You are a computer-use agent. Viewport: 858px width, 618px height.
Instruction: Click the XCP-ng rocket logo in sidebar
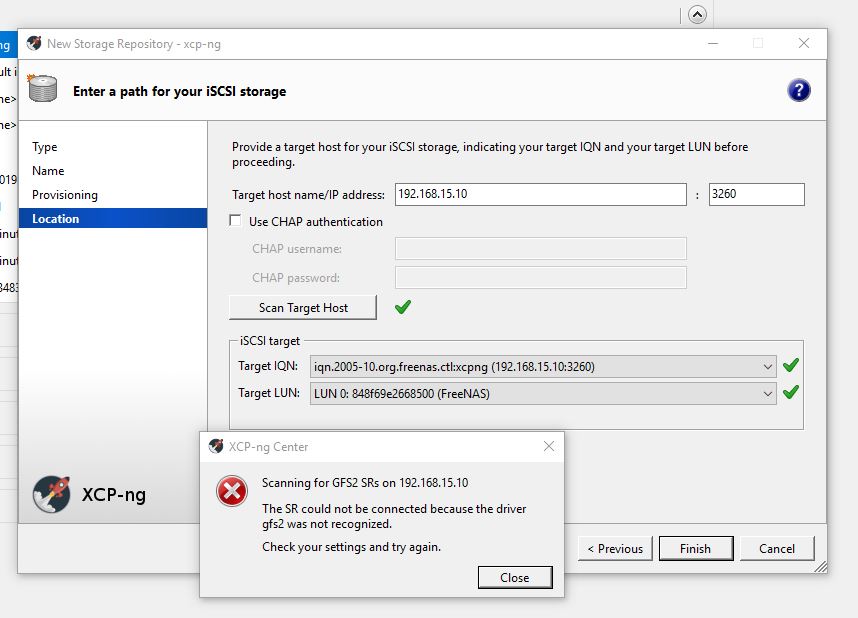point(51,494)
